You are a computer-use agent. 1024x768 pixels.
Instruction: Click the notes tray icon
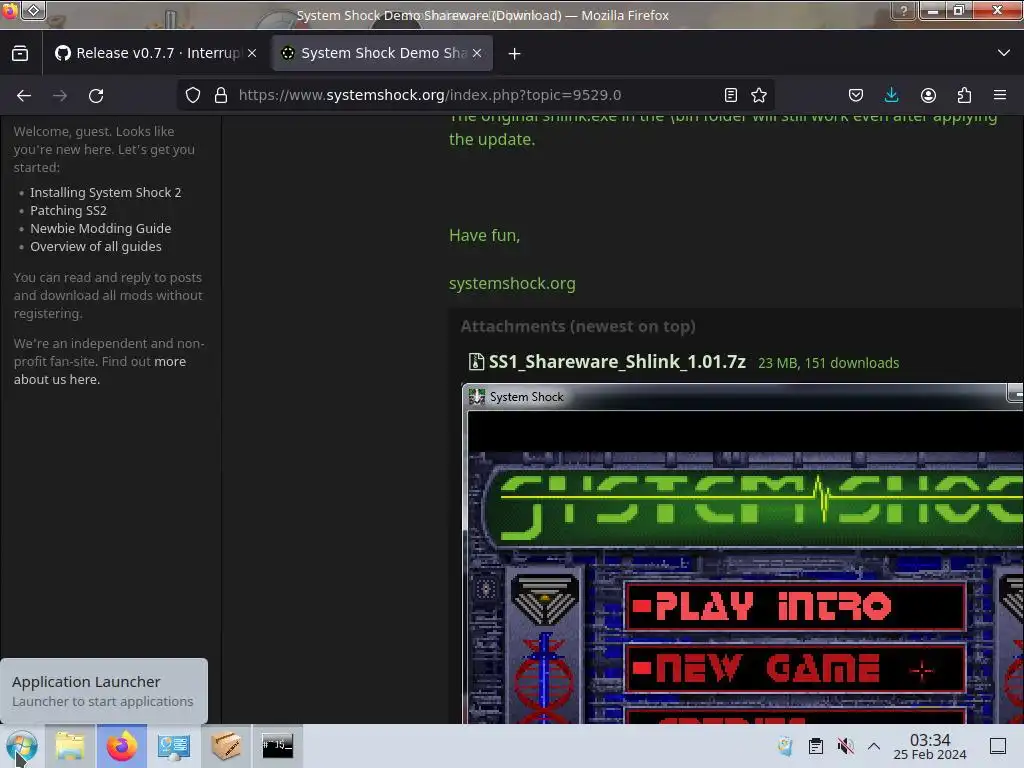click(786, 746)
